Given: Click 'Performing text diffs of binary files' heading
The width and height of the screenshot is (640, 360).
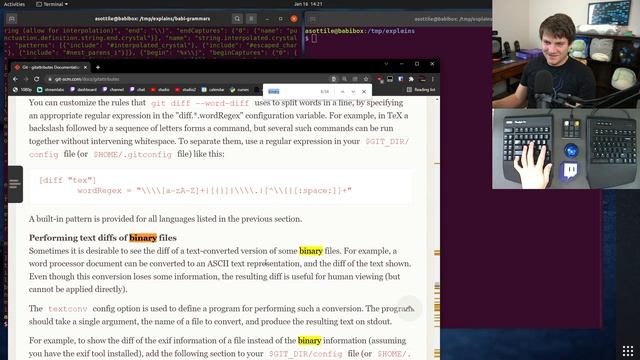Looking at the screenshot, I should (103, 238).
